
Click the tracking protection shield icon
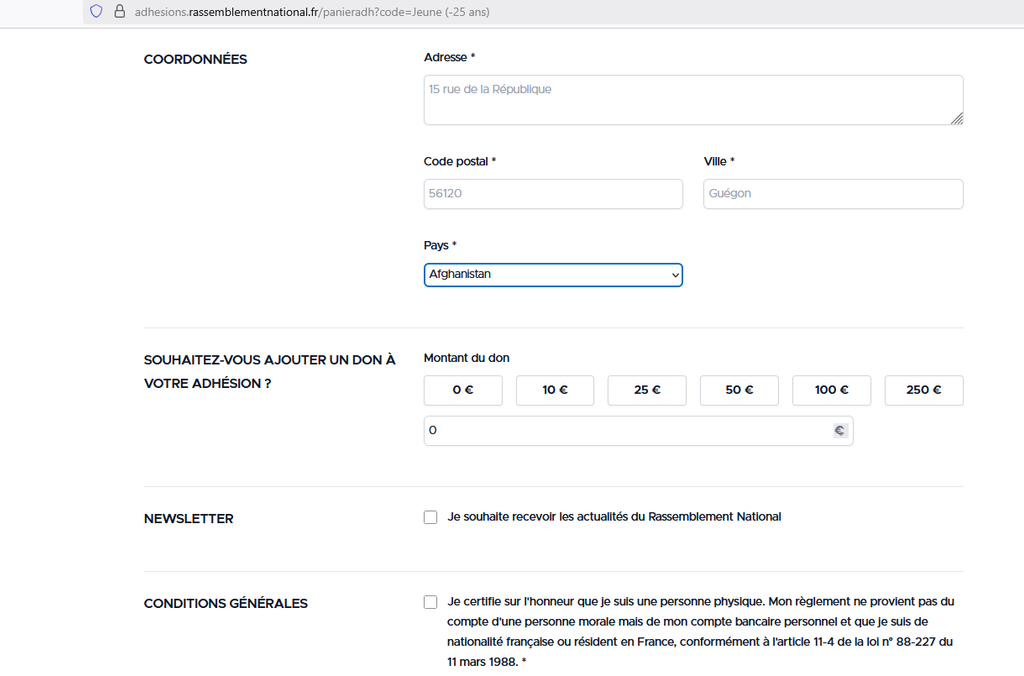(96, 12)
